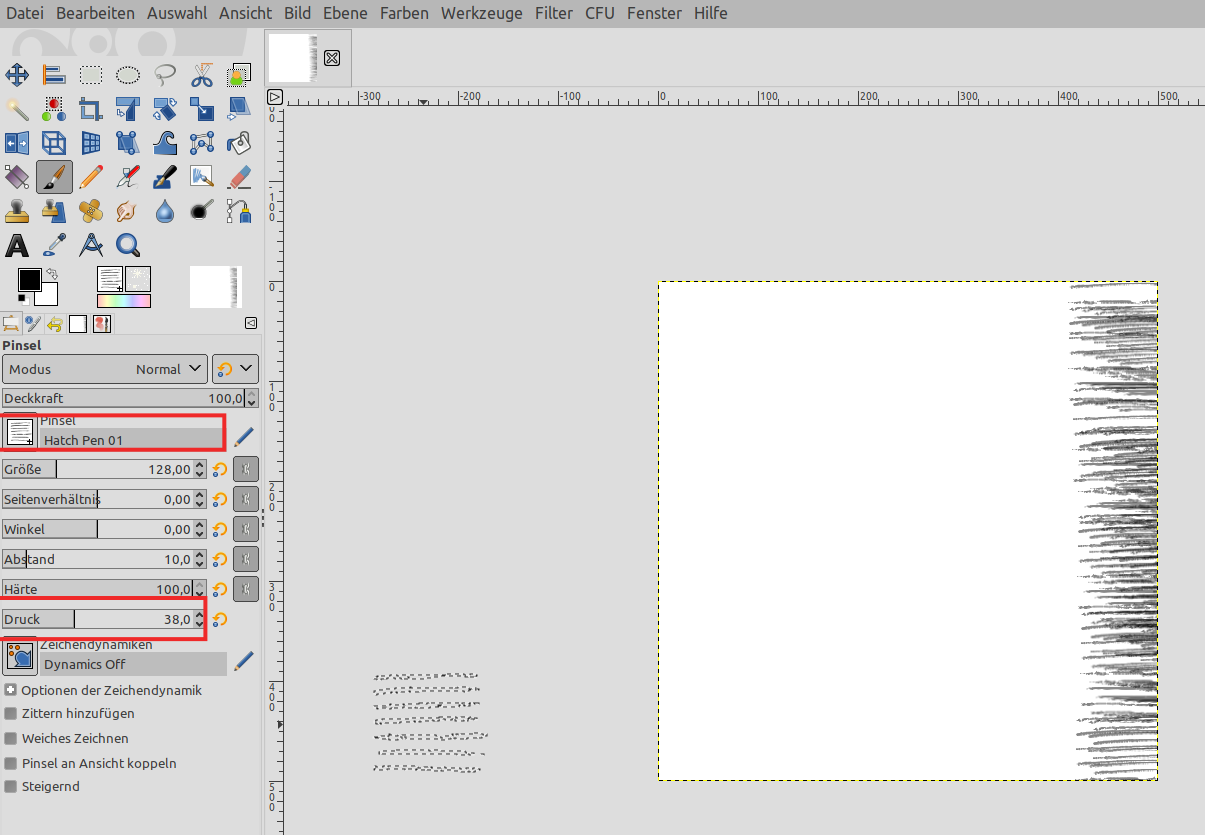The width and height of the screenshot is (1205, 835).
Task: Select the Eraser tool
Action: (x=239, y=177)
